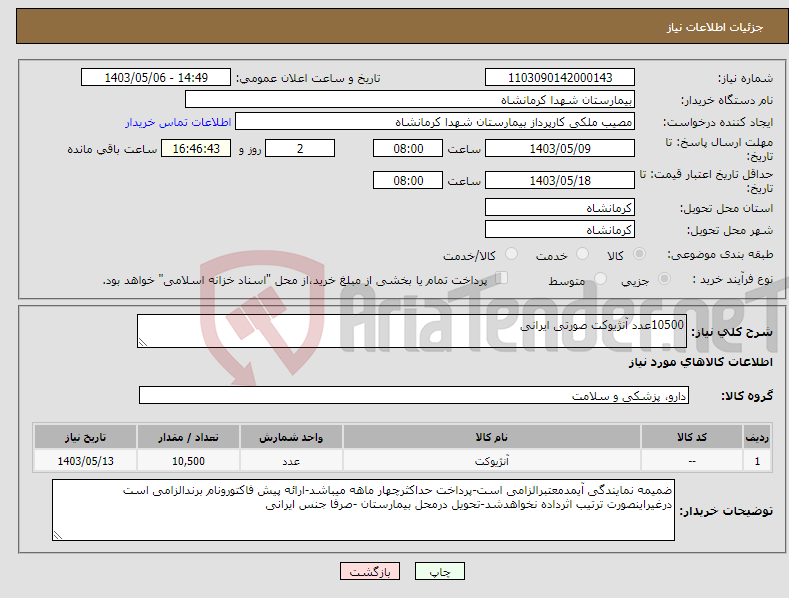Click the تعداد / مقدار column header
This screenshot has width=789, height=598.
(188, 437)
